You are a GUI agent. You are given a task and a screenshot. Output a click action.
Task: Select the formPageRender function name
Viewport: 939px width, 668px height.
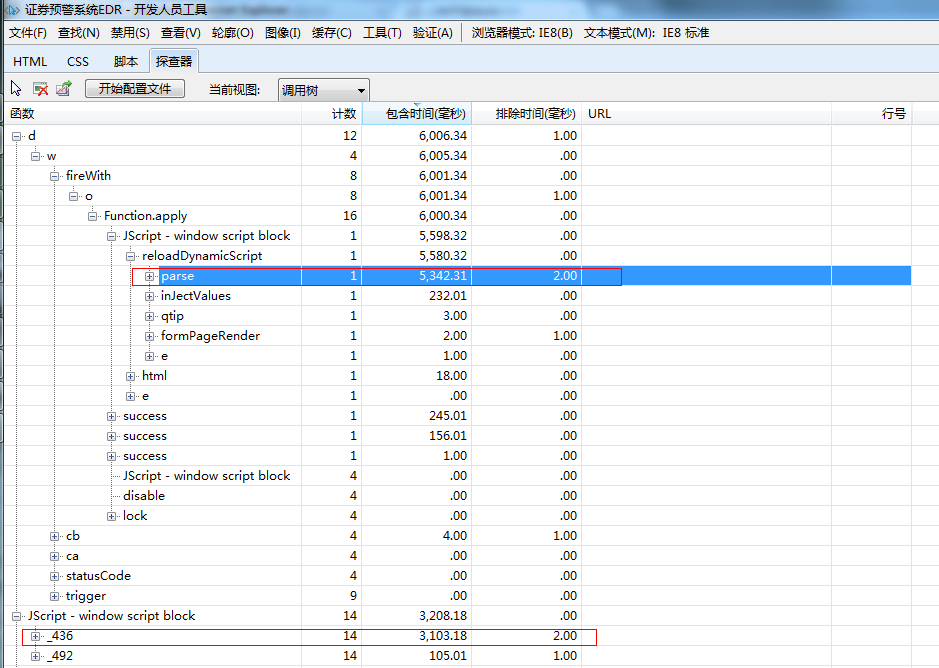210,336
